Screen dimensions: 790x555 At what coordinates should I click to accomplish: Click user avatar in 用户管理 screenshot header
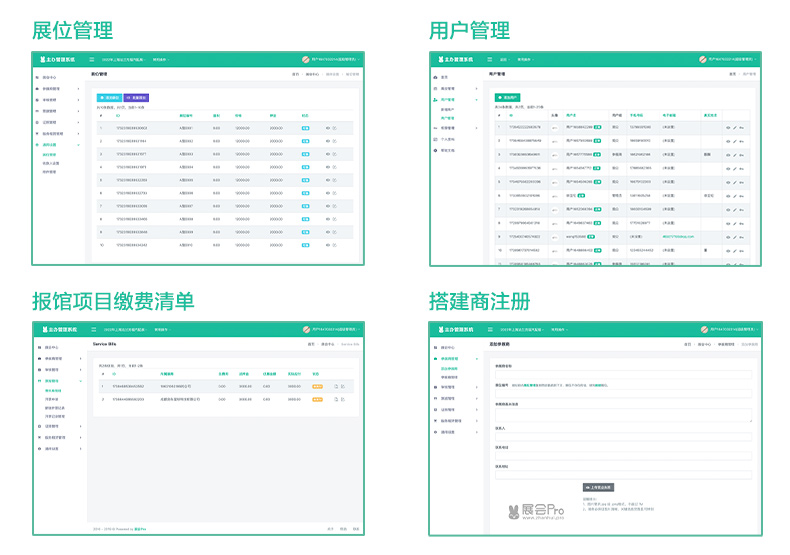(703, 59)
